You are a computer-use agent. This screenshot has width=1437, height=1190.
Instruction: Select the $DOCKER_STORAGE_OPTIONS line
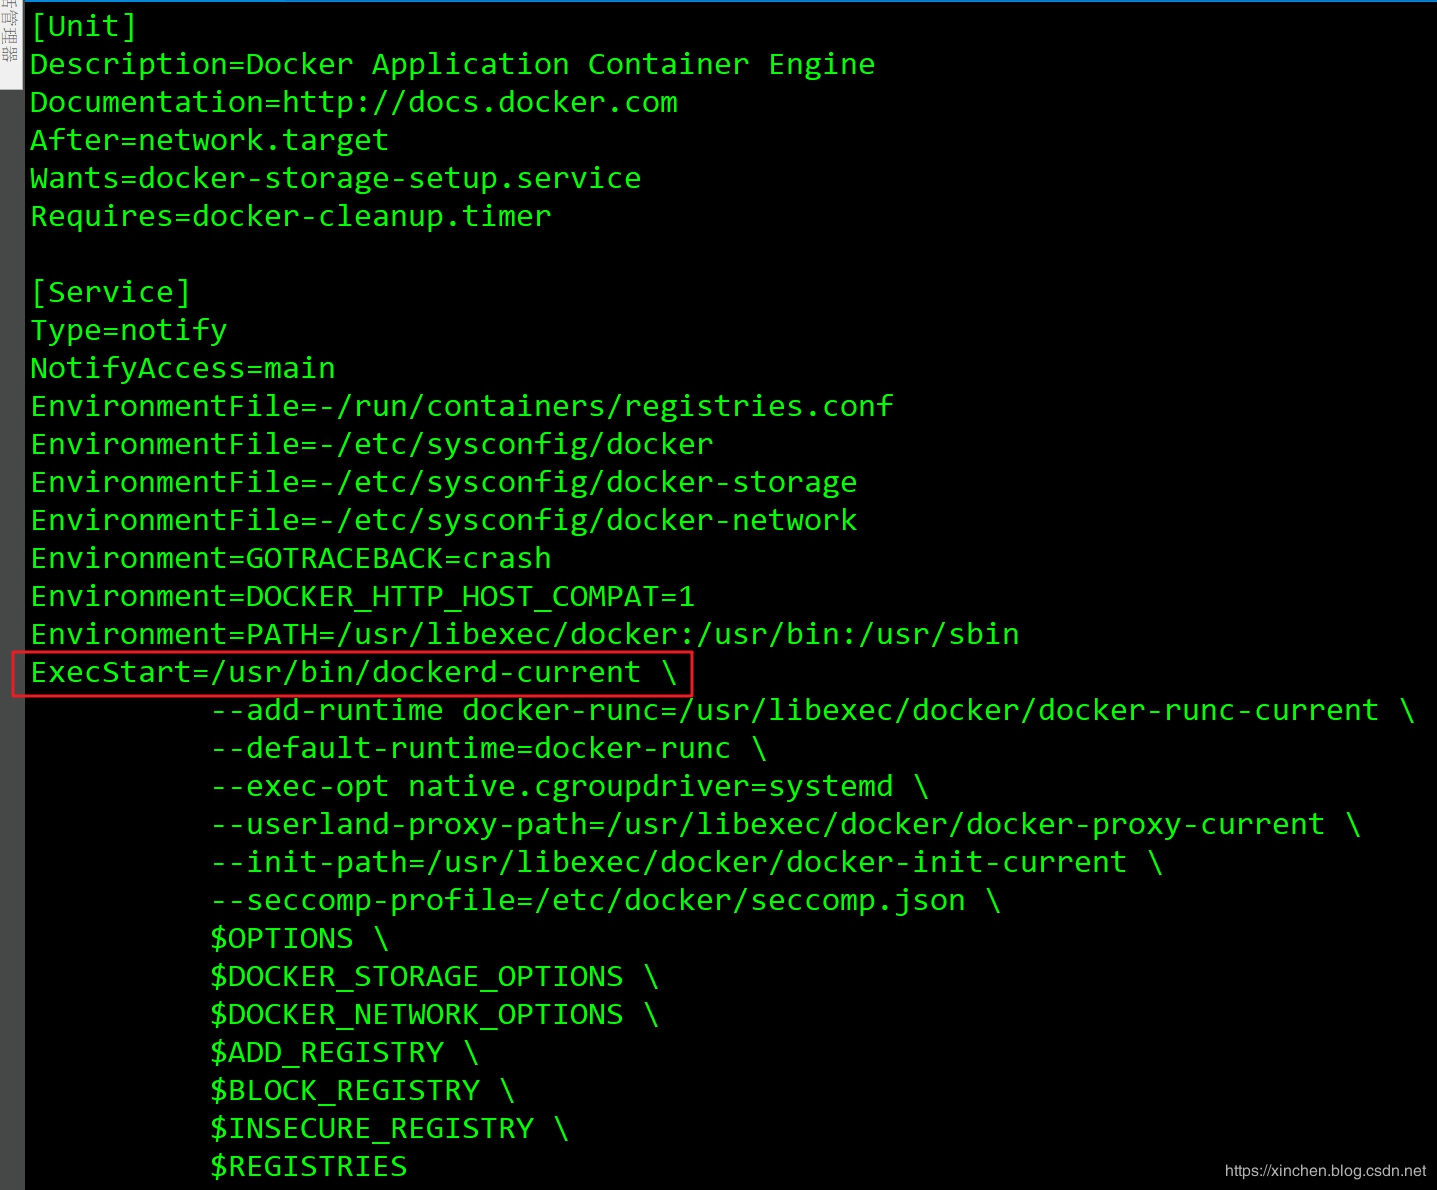point(435,977)
